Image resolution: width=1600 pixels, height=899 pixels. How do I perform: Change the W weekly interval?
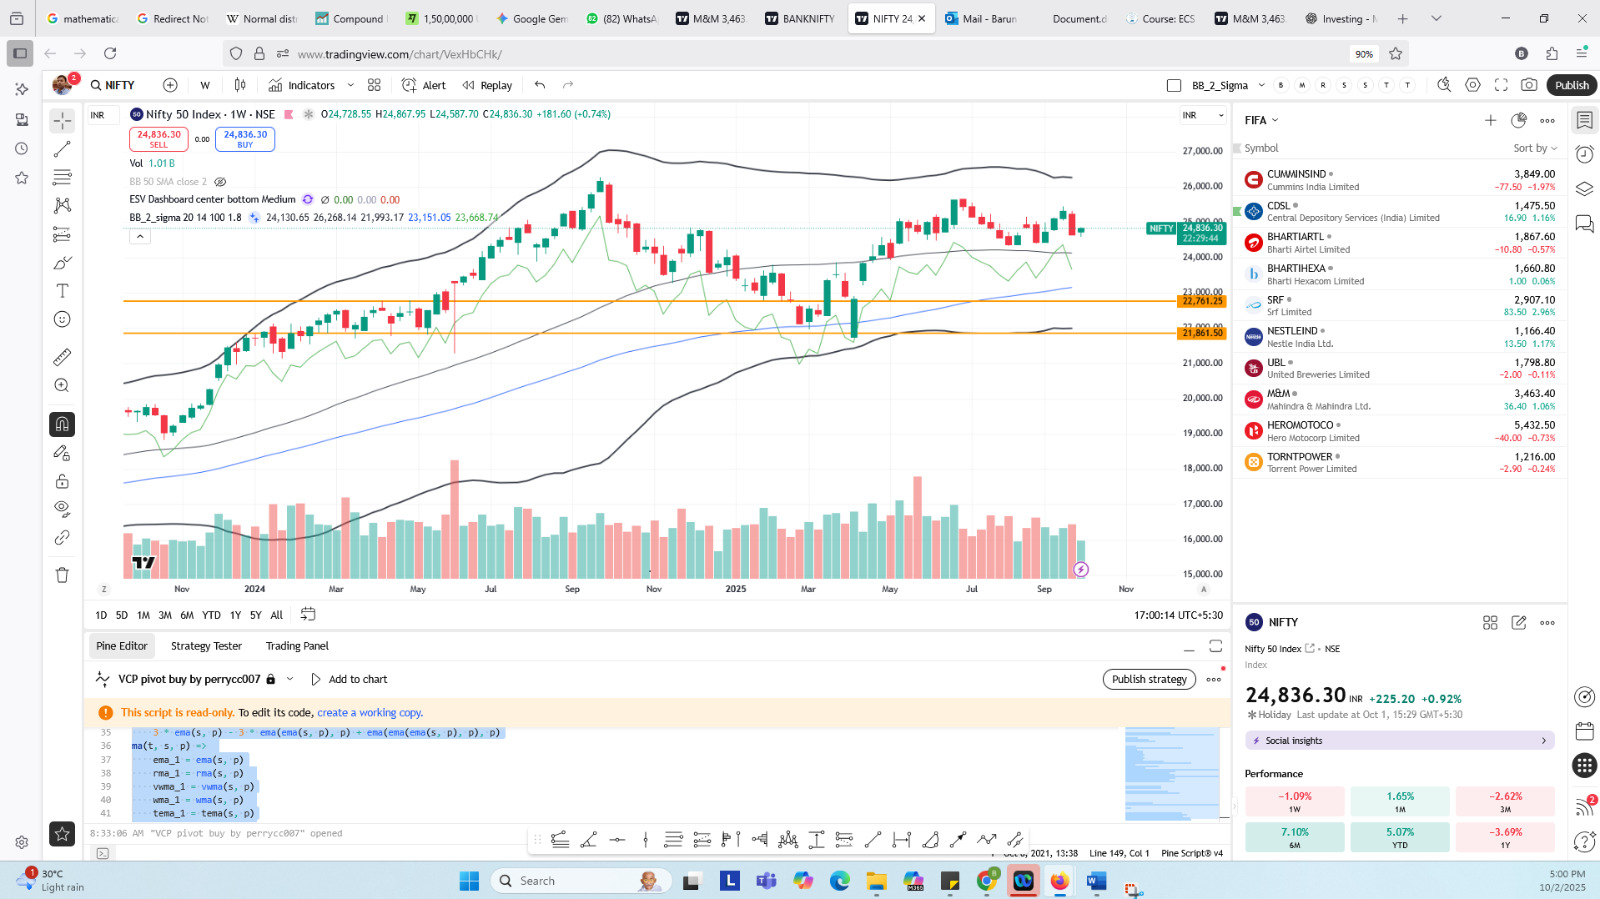point(205,85)
